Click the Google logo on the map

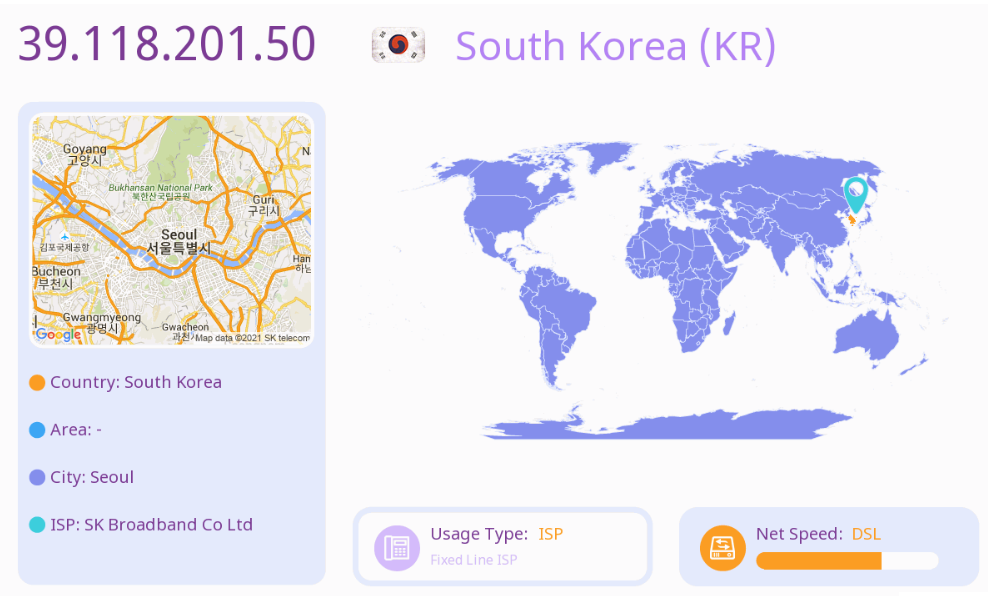tap(58, 335)
